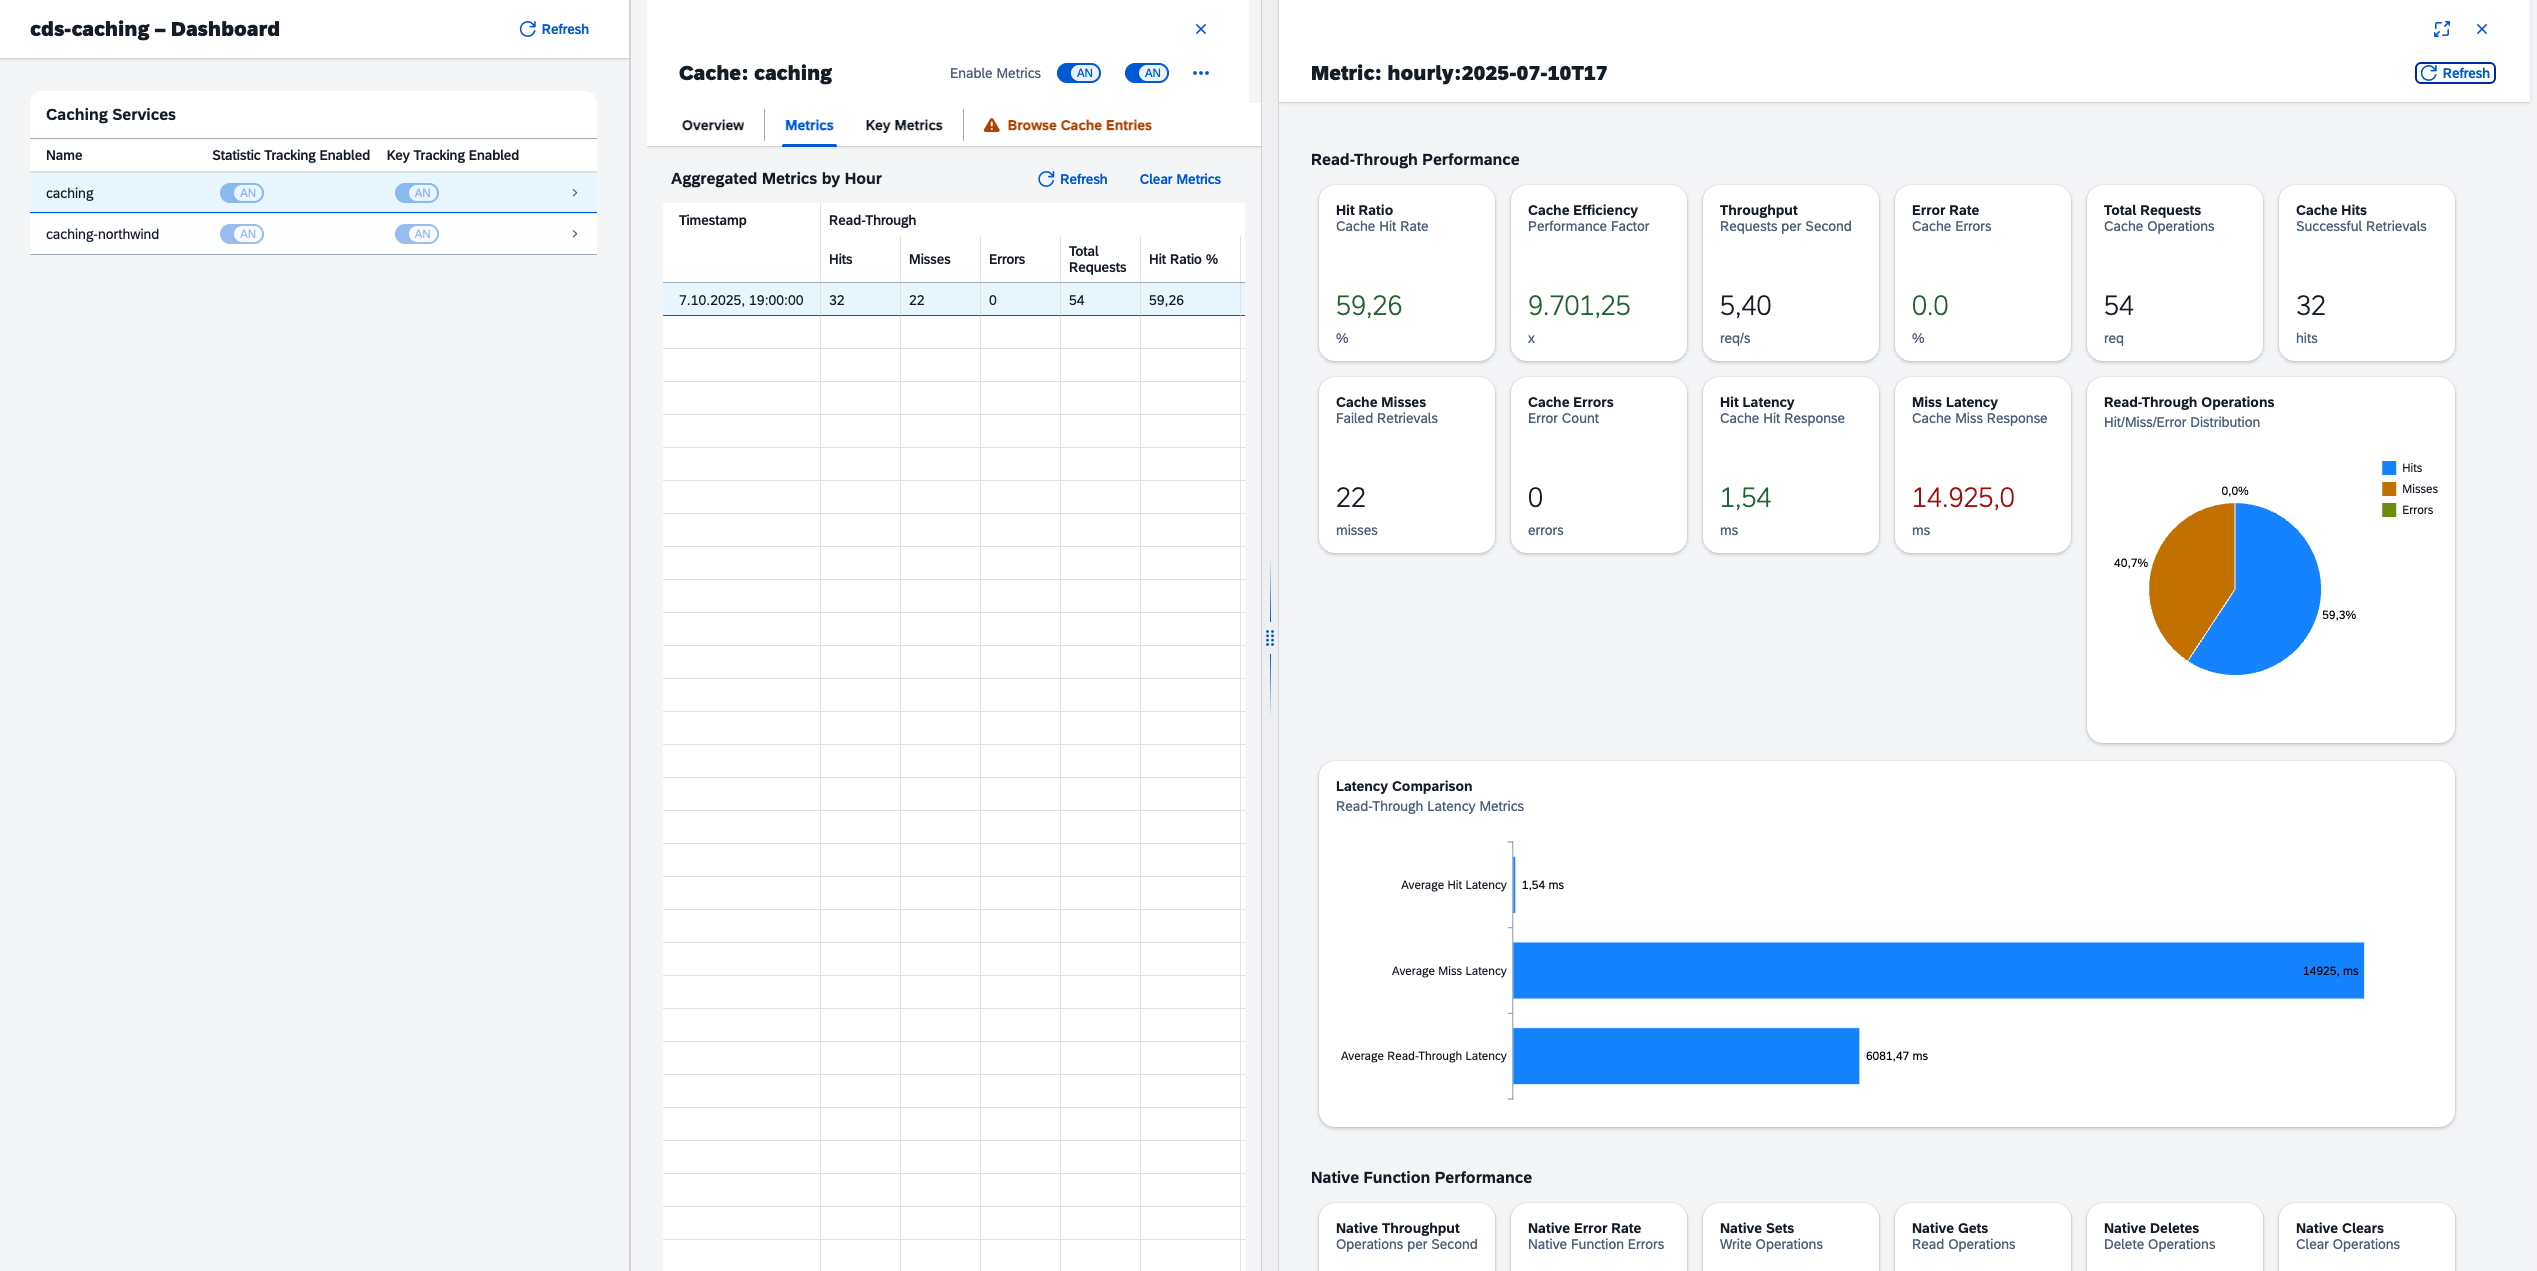Select the 7.10.2025 19:00:00 metrics row
The width and height of the screenshot is (2537, 1271).
[740, 300]
